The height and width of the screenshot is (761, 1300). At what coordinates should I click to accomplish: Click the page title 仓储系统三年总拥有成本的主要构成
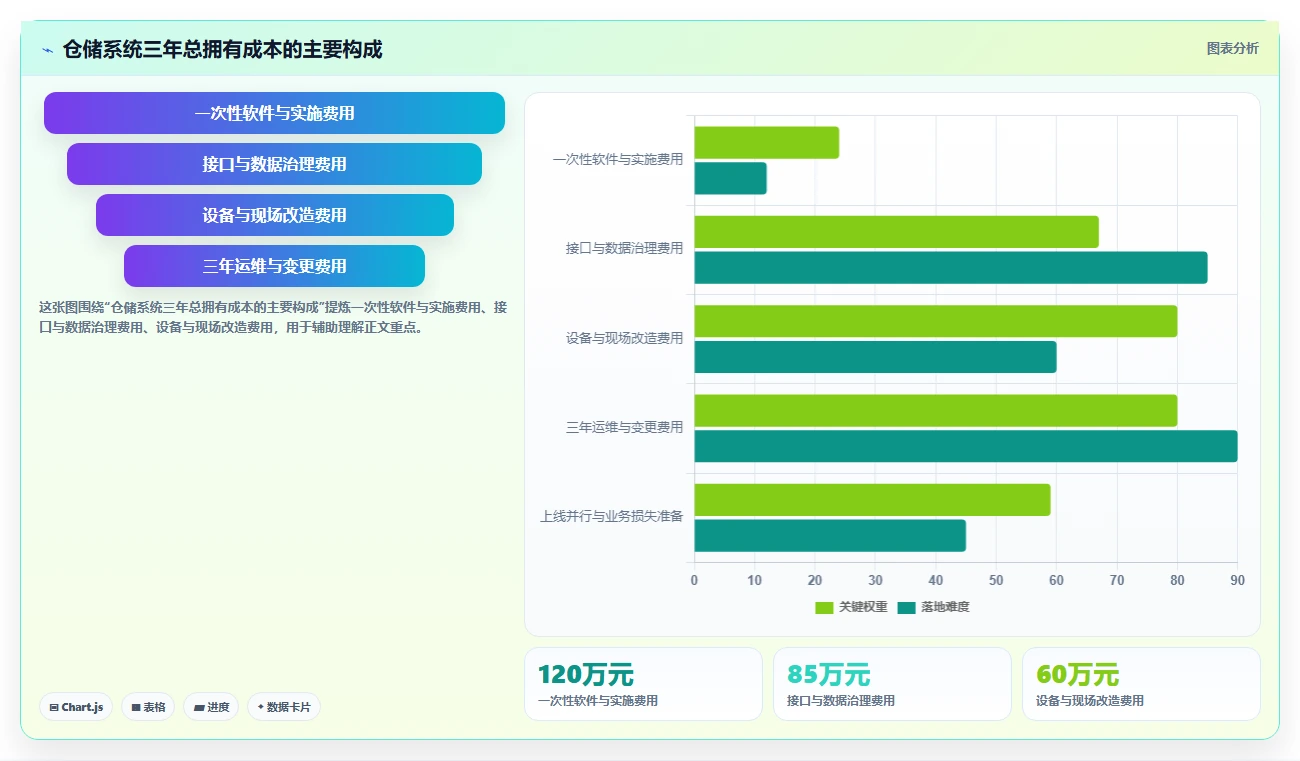click(222, 49)
